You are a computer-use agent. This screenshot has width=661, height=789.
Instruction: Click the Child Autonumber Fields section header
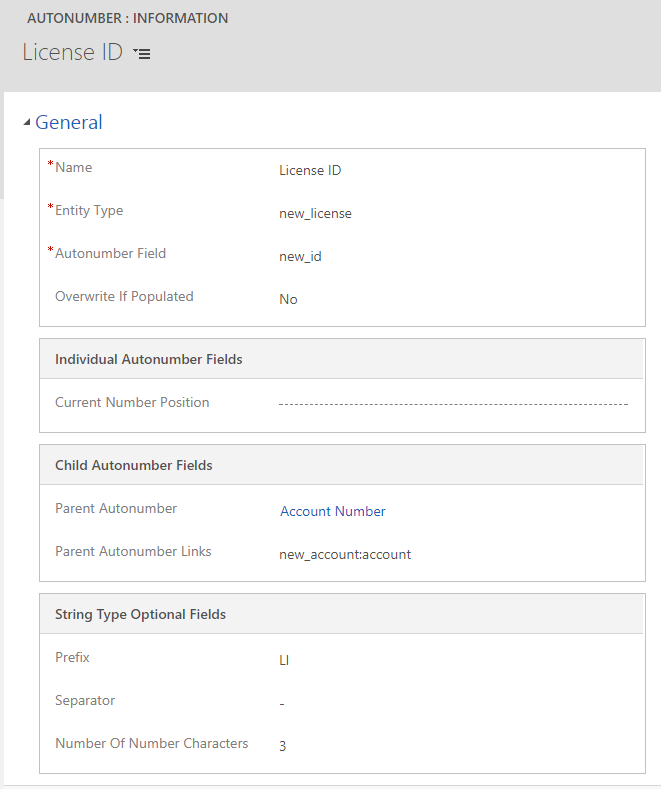click(133, 465)
